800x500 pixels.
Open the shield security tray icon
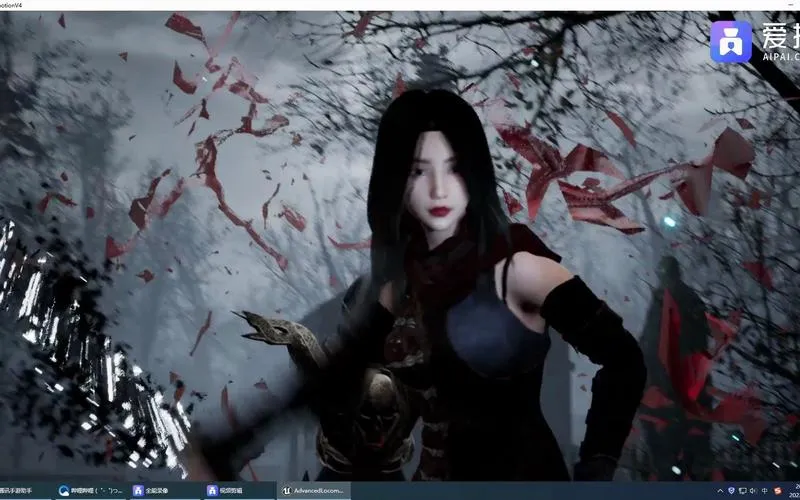coord(731,491)
